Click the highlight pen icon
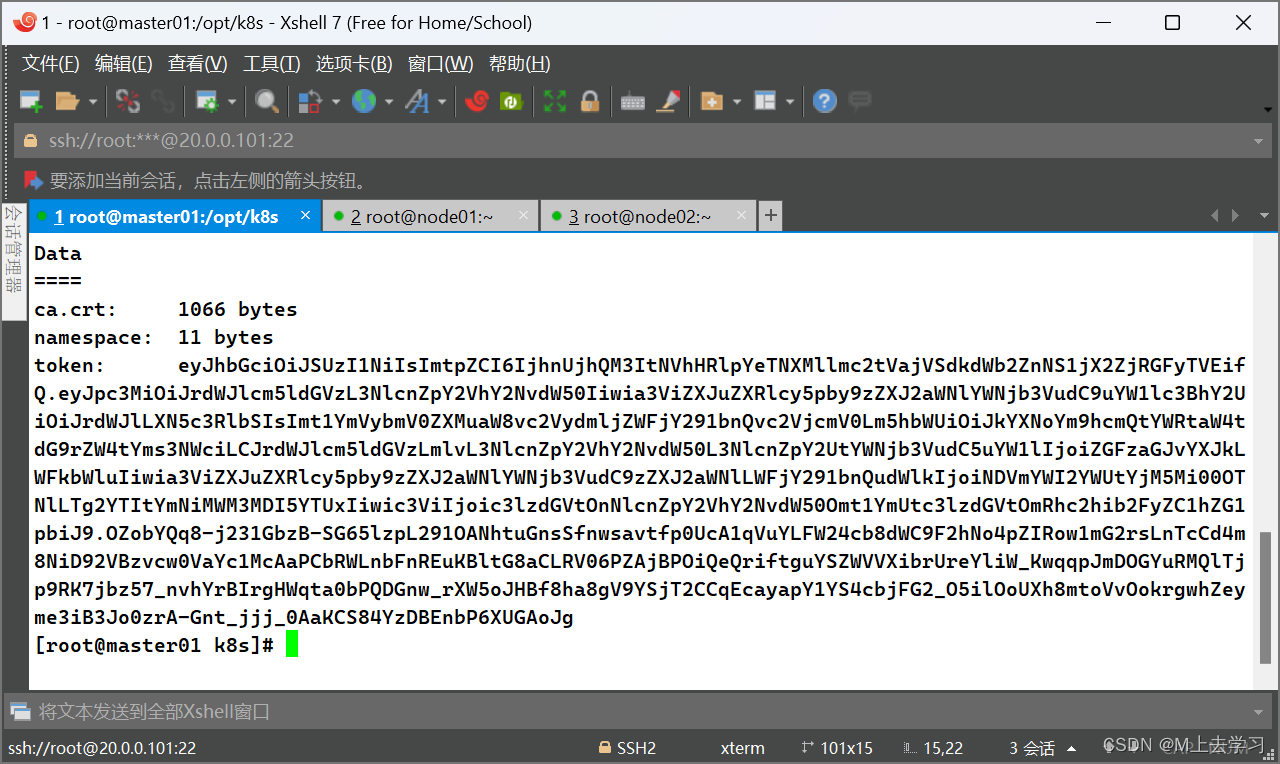Viewport: 1280px width, 764px height. [x=668, y=101]
